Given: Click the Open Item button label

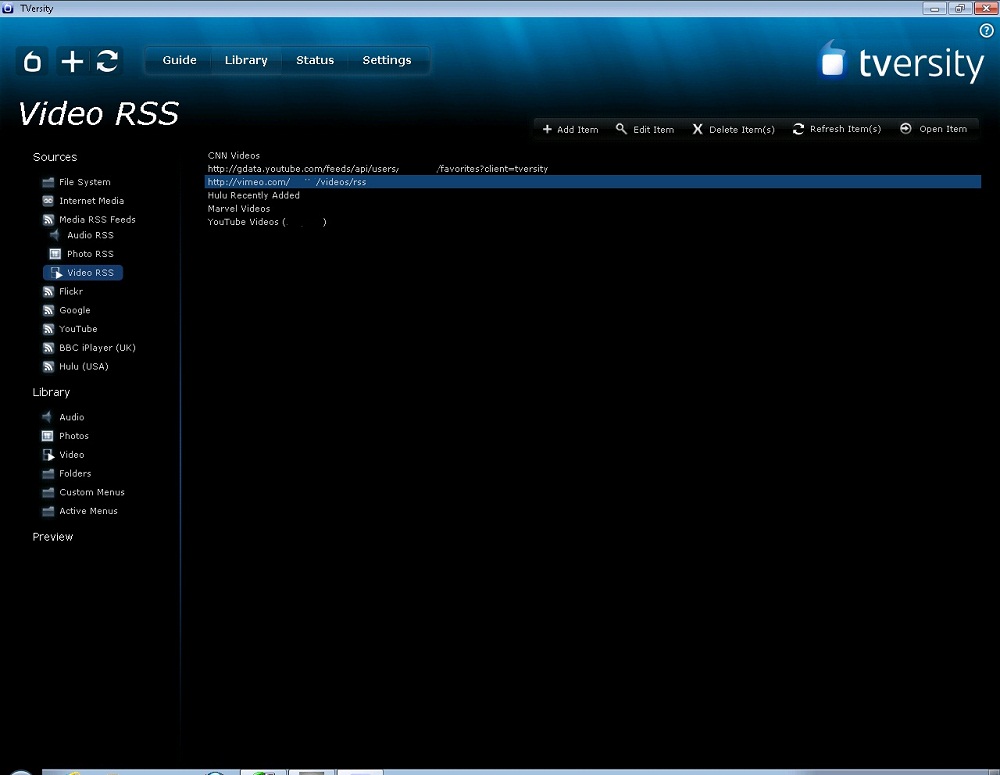Looking at the screenshot, I should [x=943, y=129].
